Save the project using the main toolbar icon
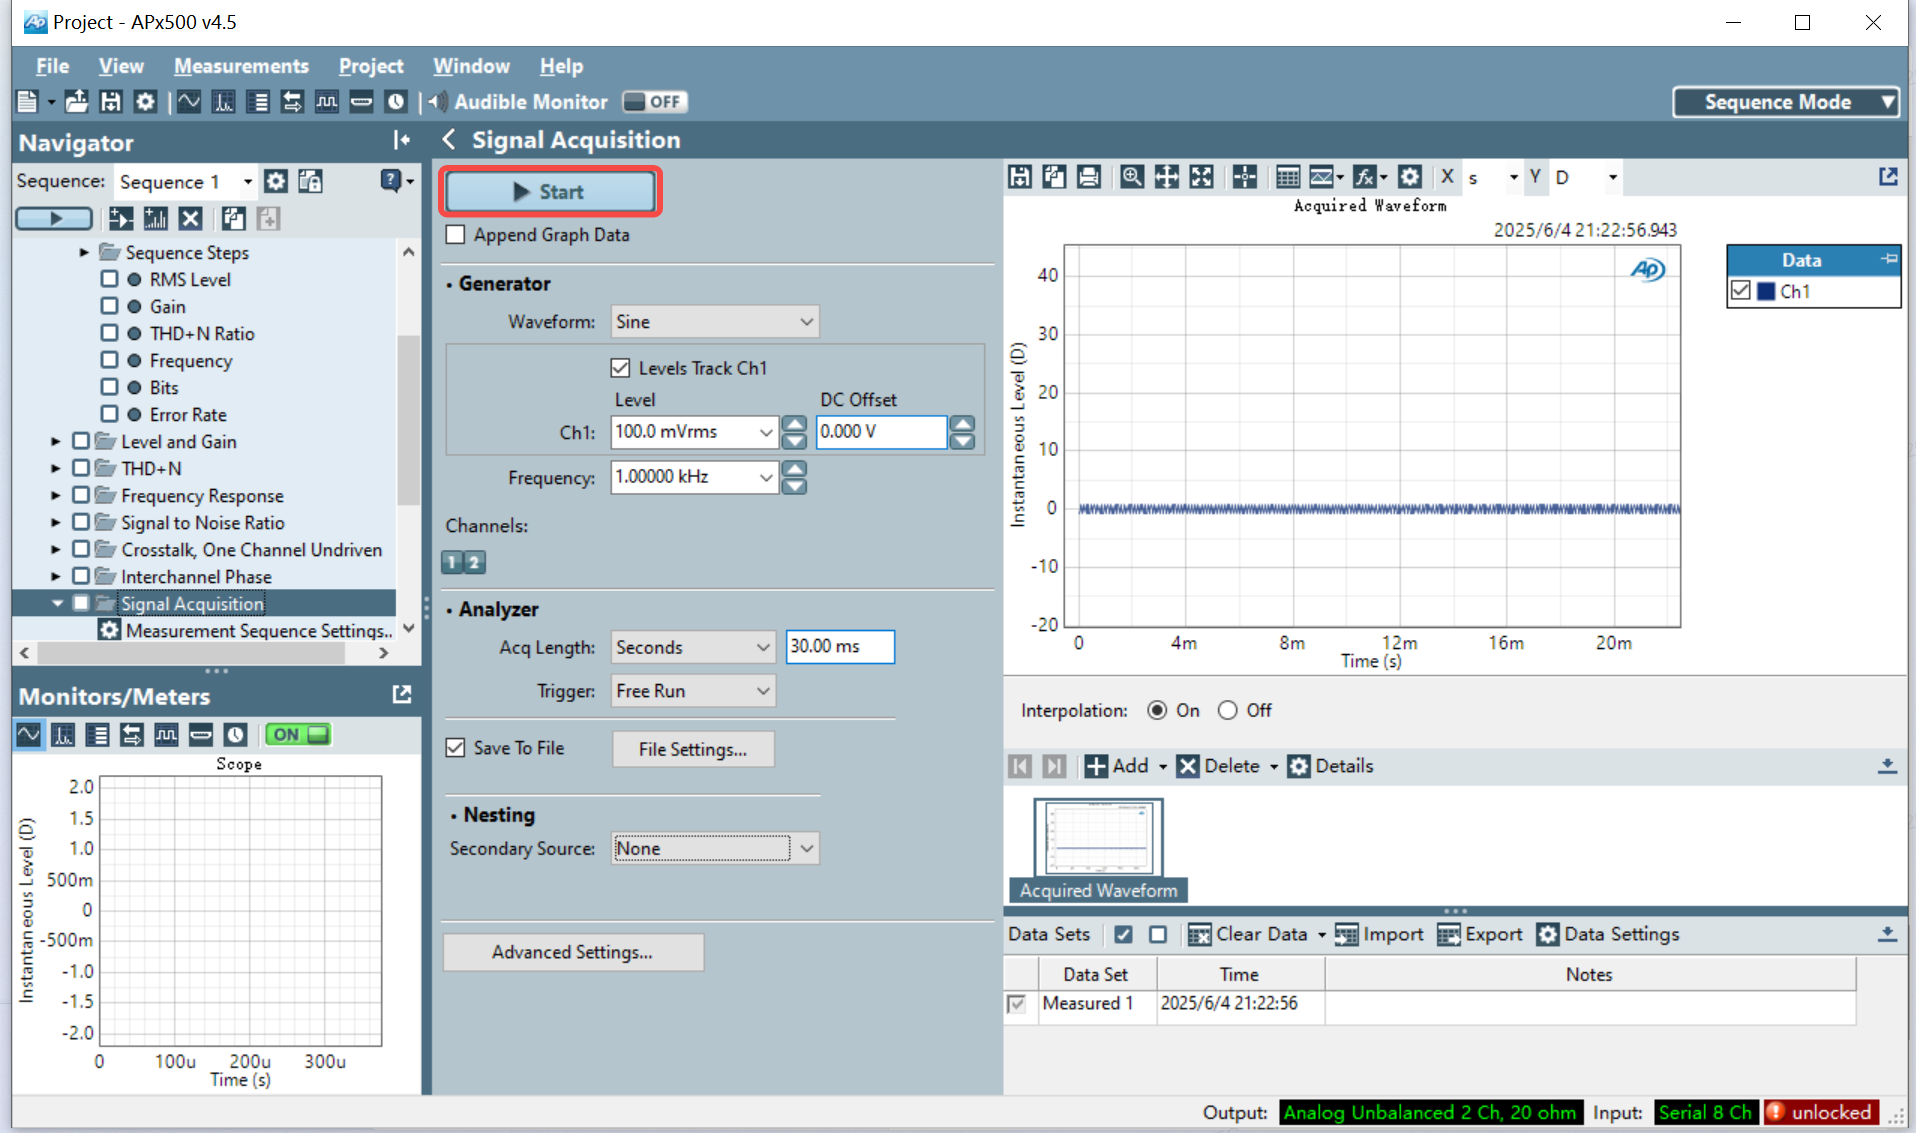This screenshot has height=1133, width=1916. coord(110,102)
